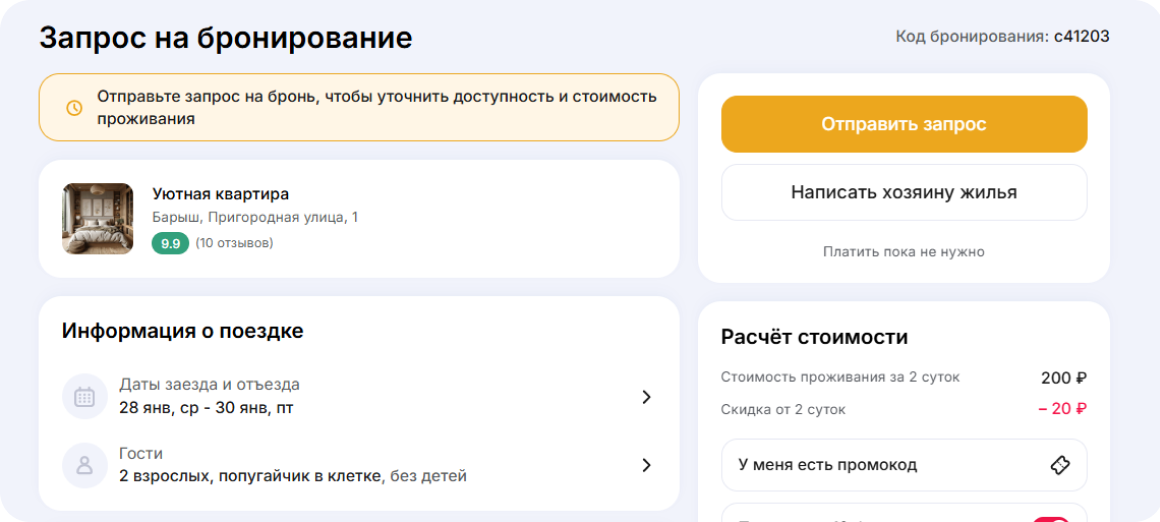This screenshot has height=522, width=1160.
Task: Click the apartment bedroom thumbnail photo
Action: [x=98, y=218]
